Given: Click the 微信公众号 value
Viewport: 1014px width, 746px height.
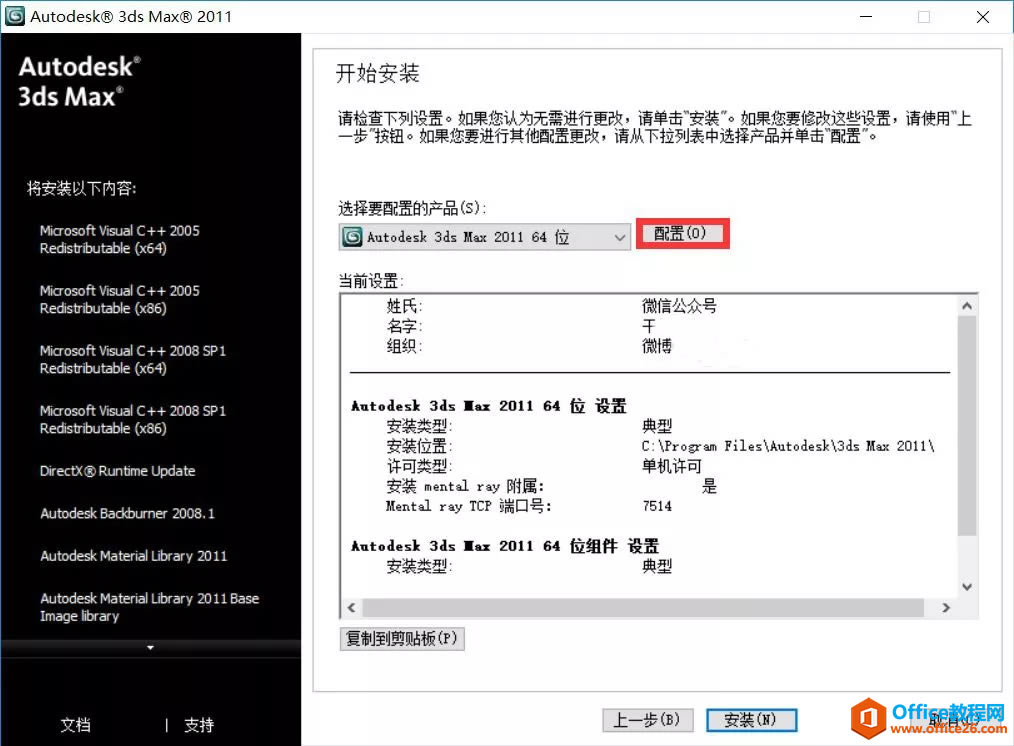Looking at the screenshot, I should pos(679,306).
